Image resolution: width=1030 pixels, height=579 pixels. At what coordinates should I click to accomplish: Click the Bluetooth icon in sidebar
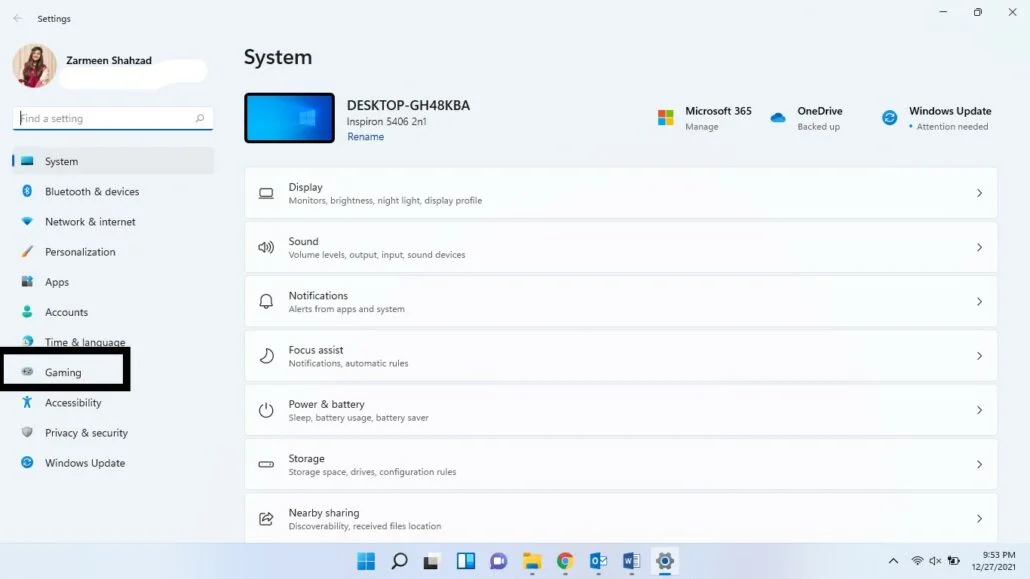(27, 191)
